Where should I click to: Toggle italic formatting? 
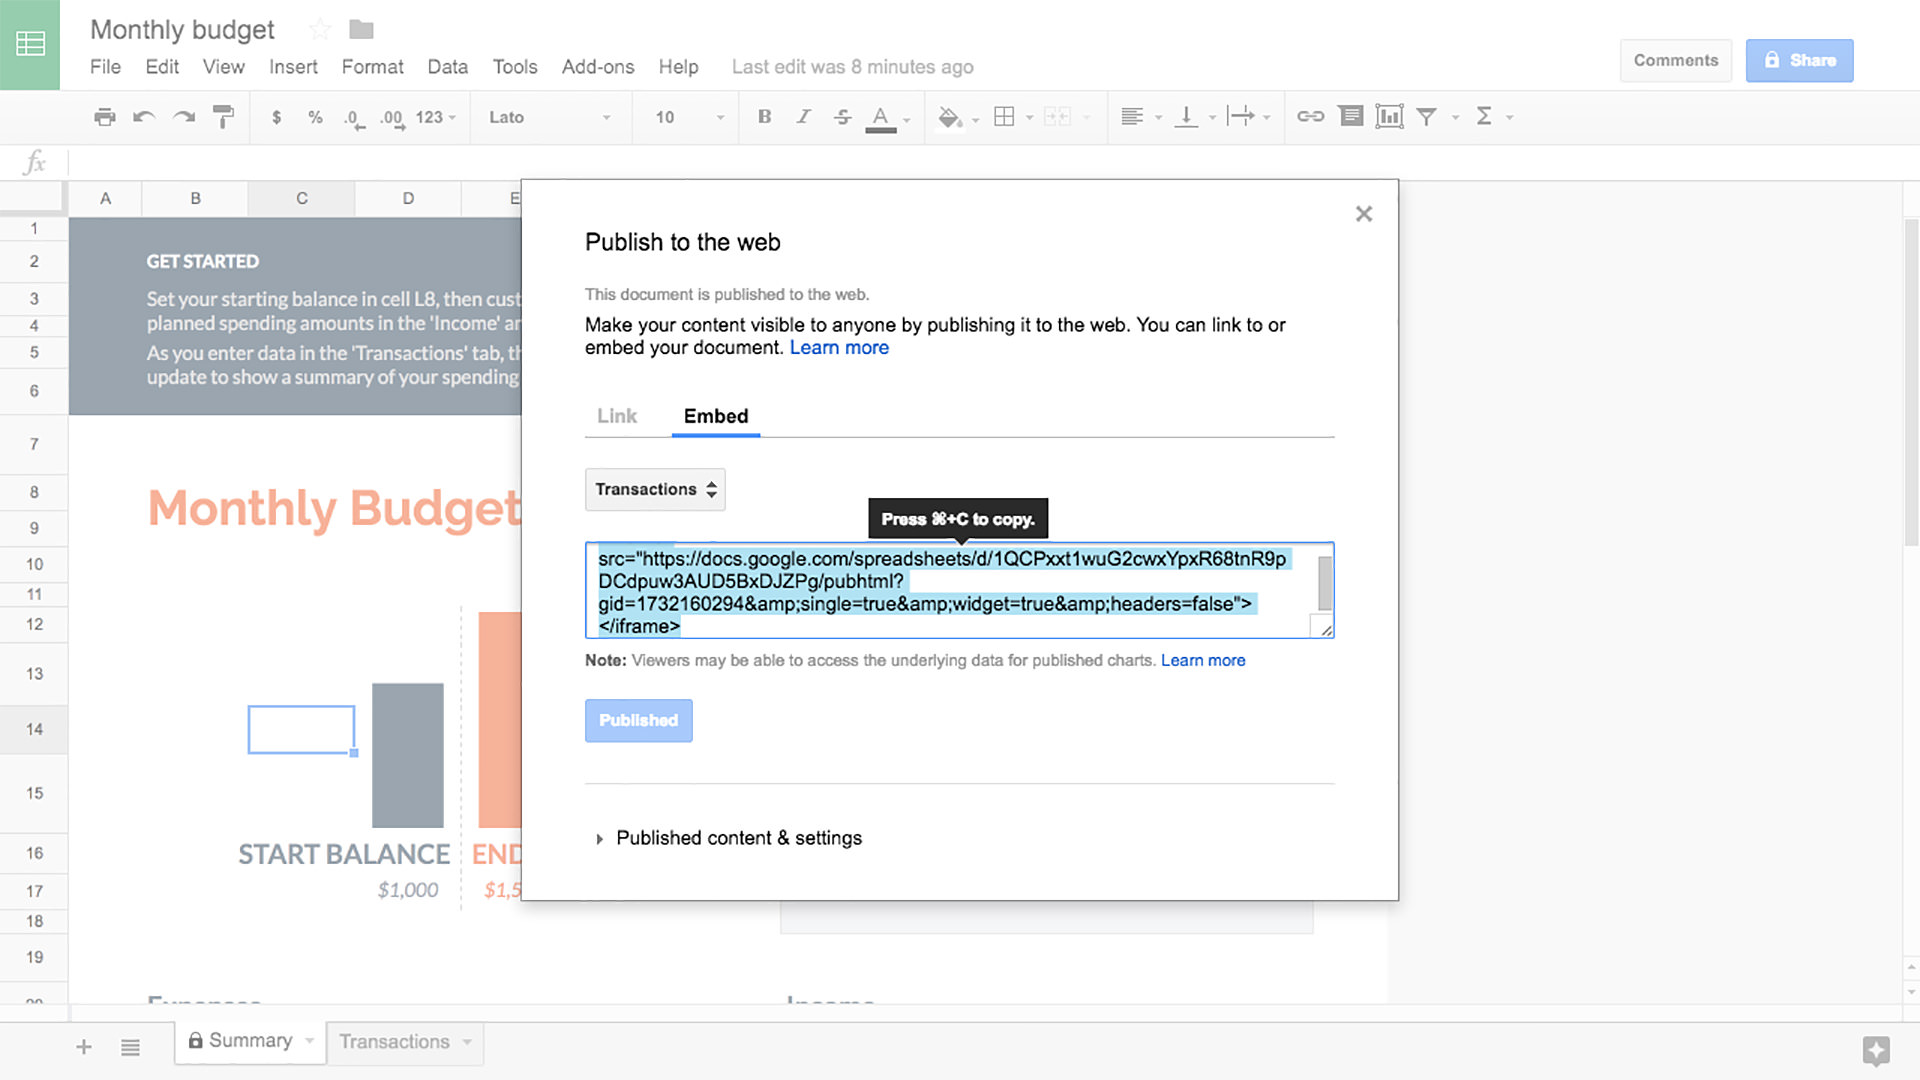pyautogui.click(x=803, y=117)
